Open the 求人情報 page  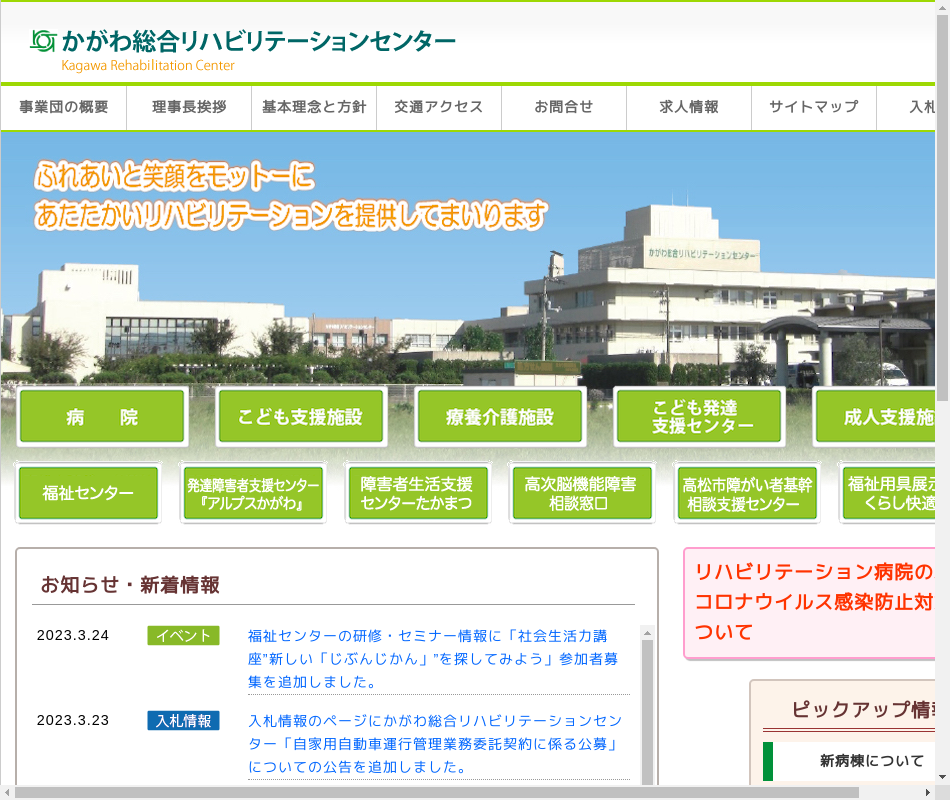click(x=689, y=107)
